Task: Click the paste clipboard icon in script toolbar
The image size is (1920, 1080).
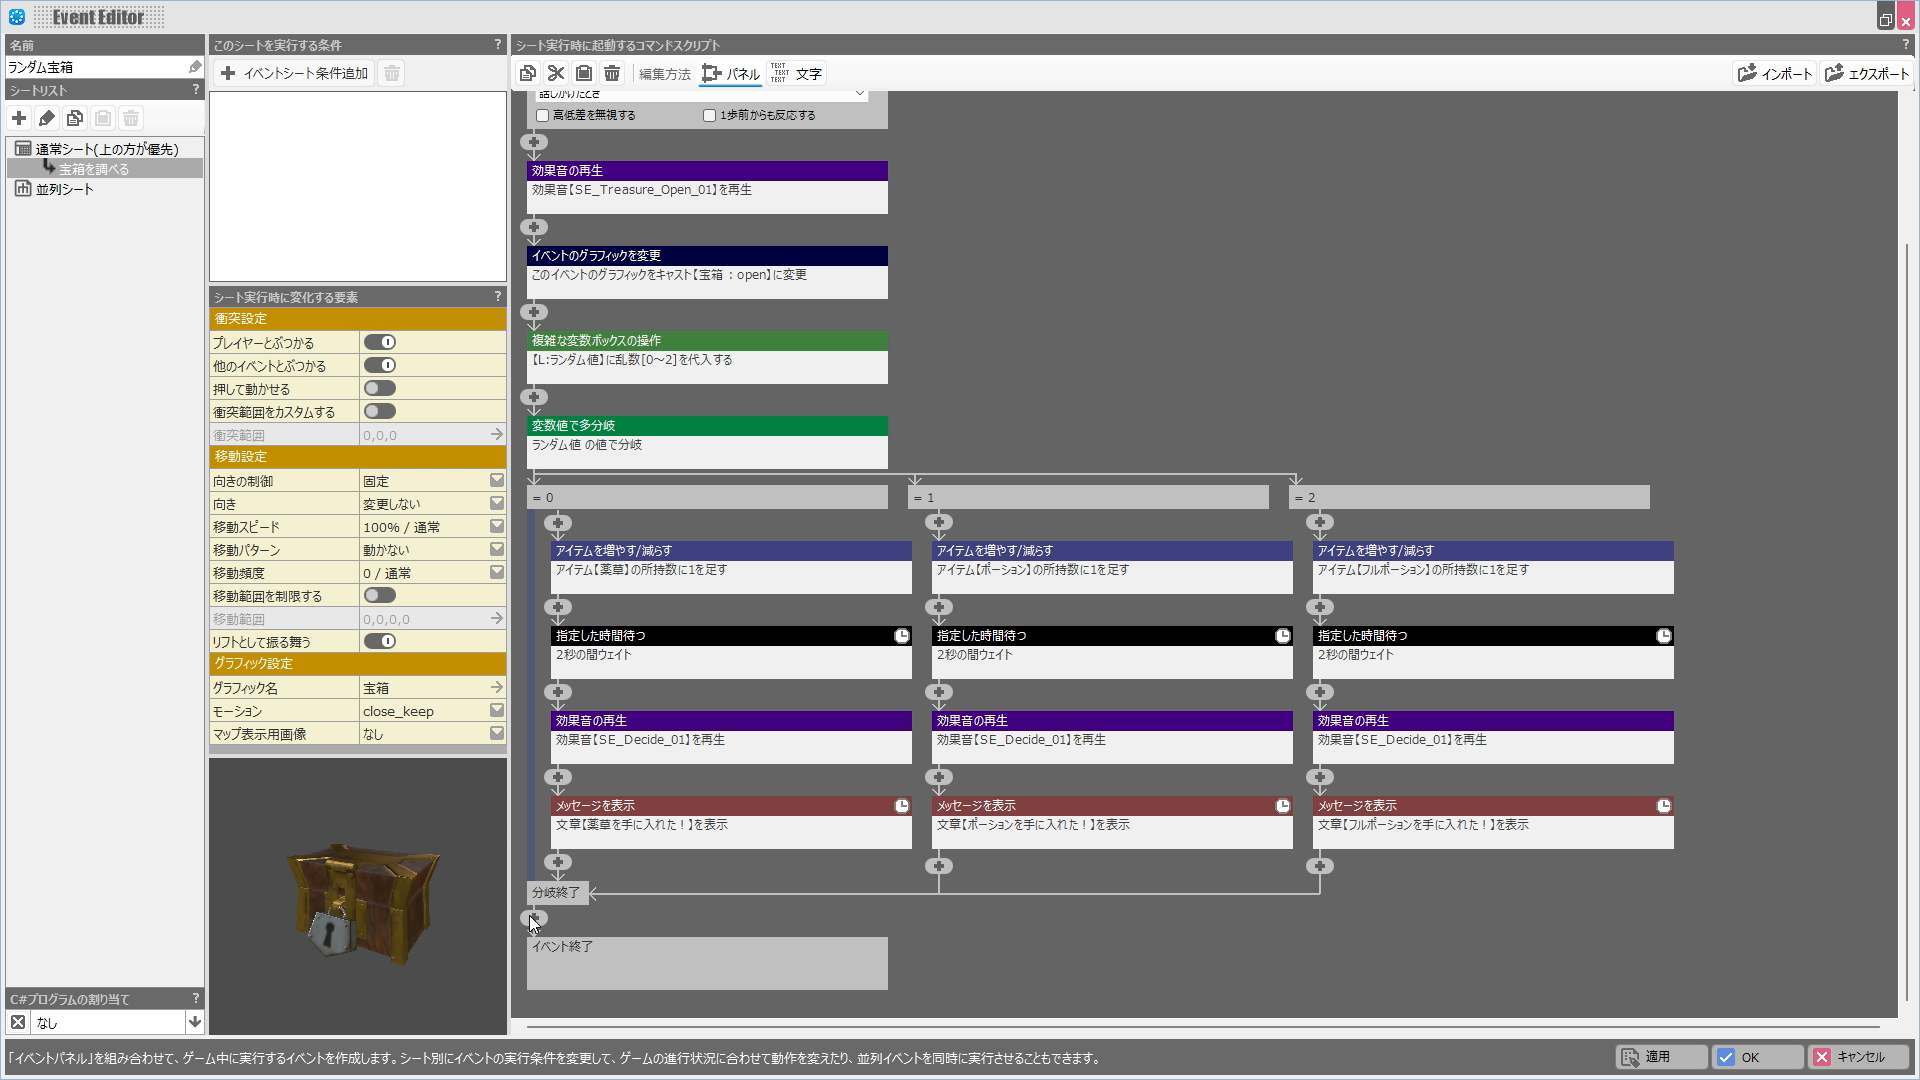Action: click(584, 73)
